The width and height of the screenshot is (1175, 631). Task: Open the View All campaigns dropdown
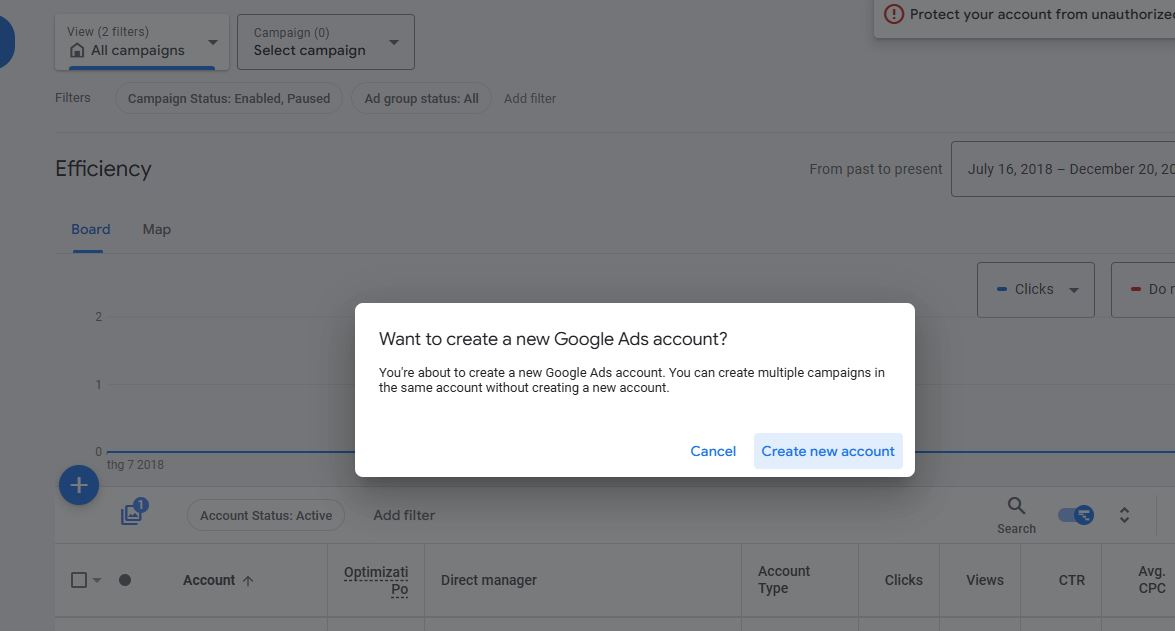142,42
